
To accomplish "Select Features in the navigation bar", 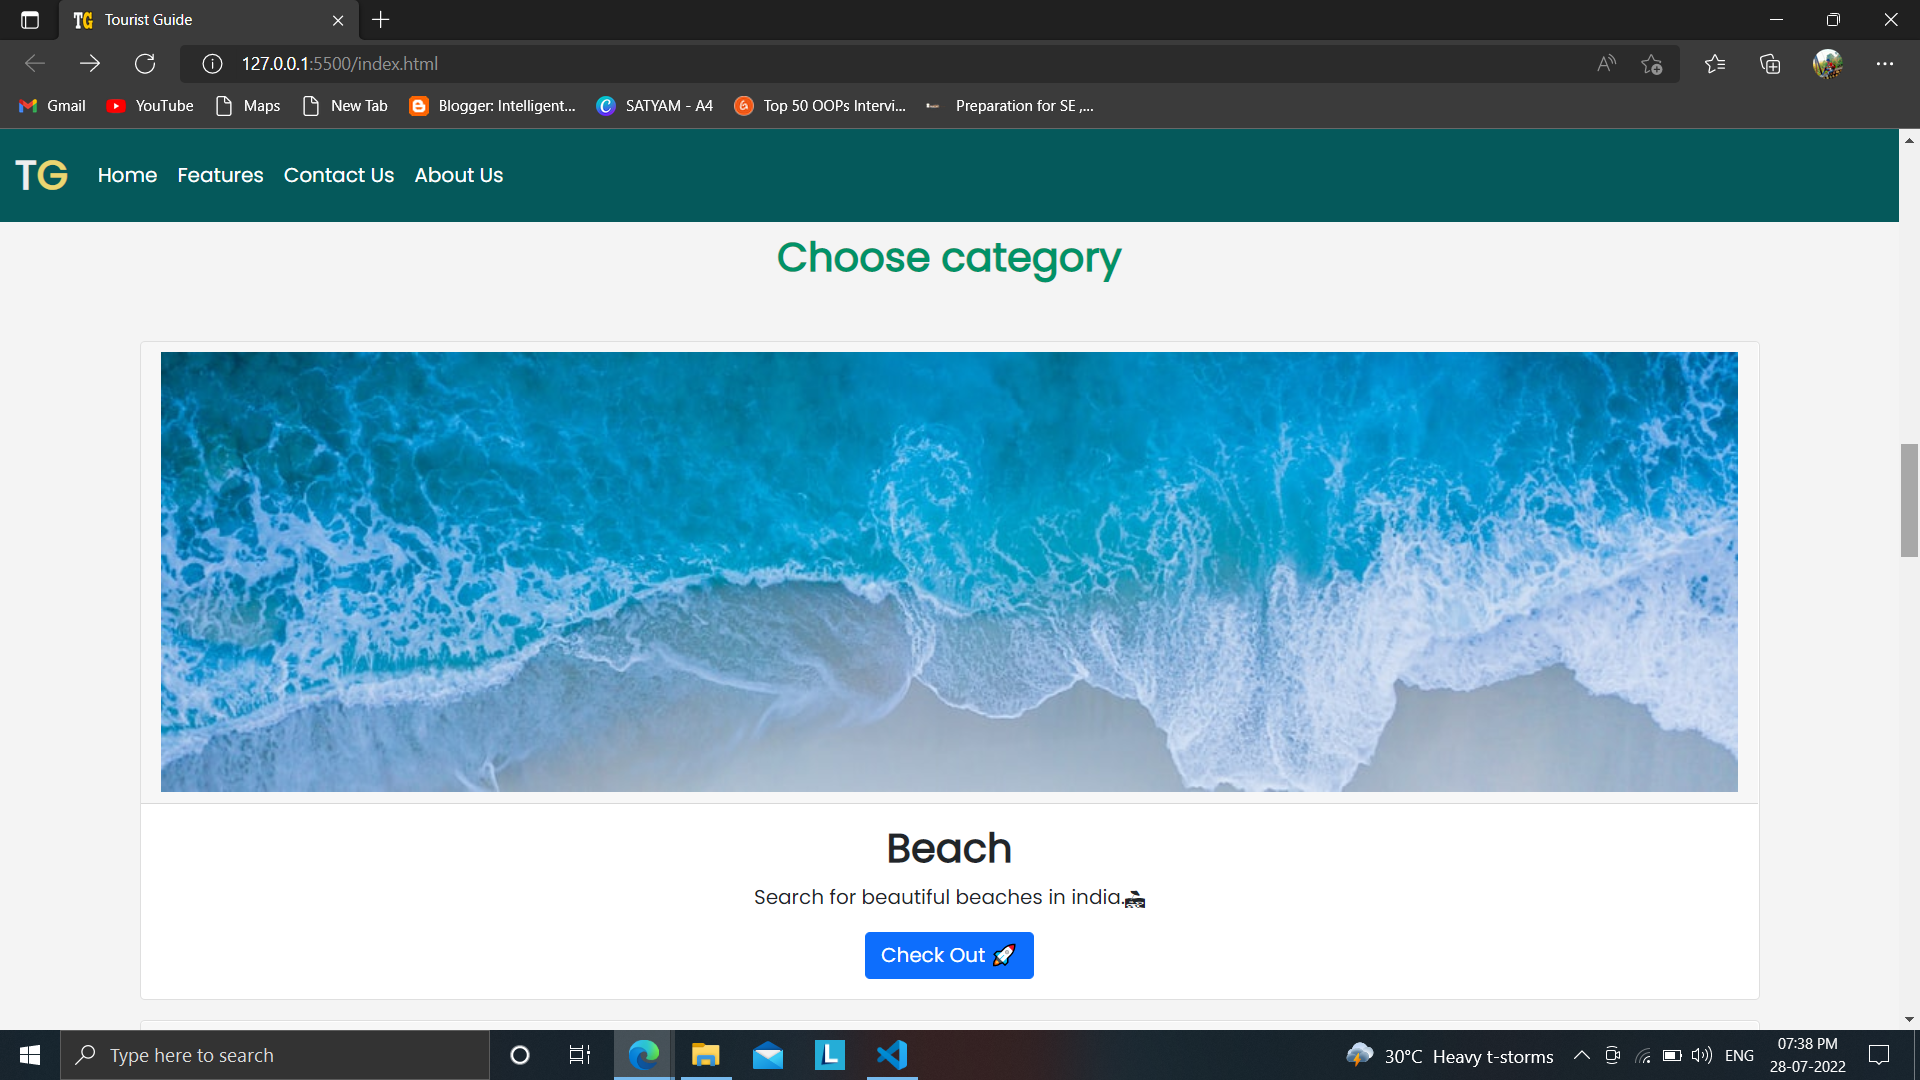I will pyautogui.click(x=220, y=175).
